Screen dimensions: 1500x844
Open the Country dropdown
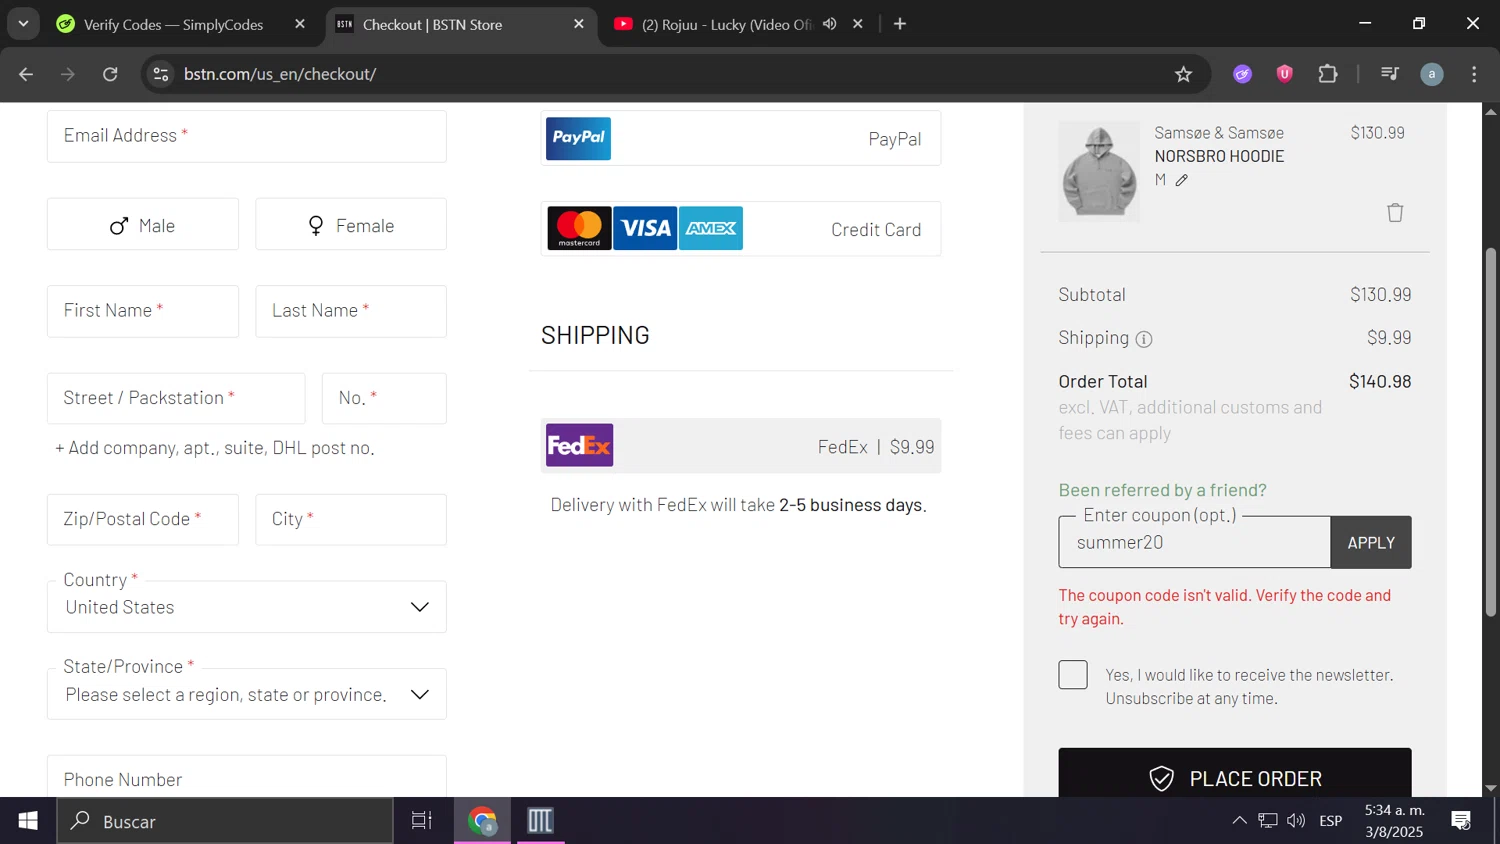[247, 607]
